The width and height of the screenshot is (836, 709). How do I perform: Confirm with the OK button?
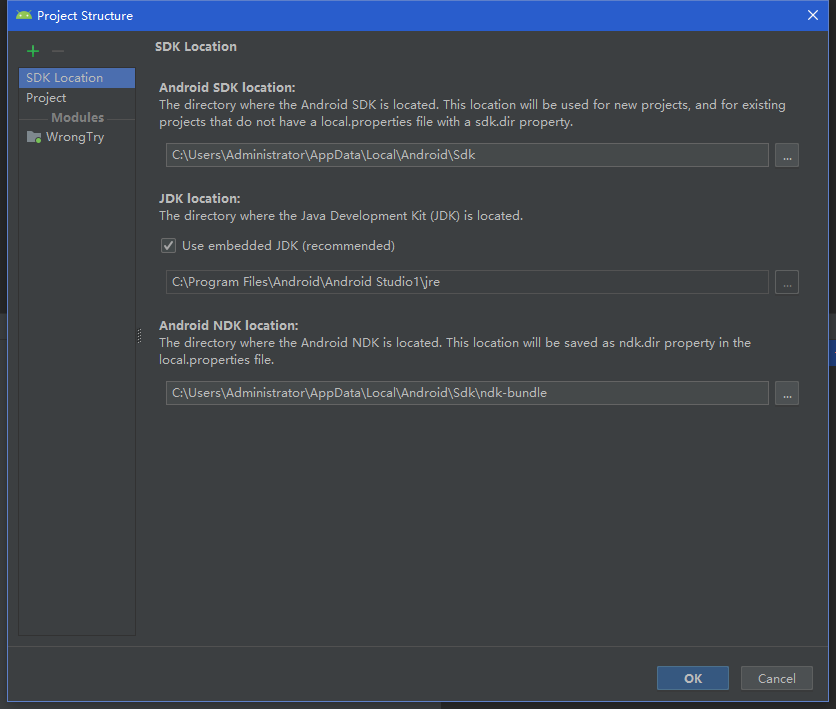[693, 678]
